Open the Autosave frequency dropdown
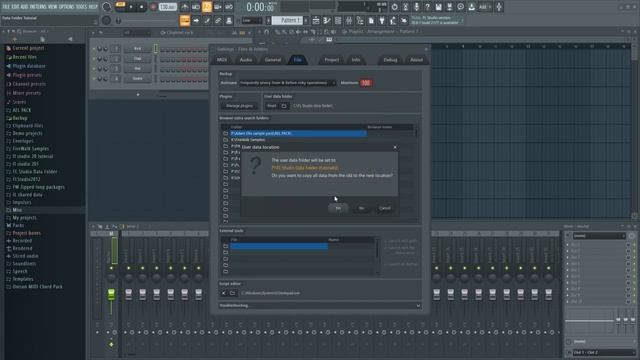Screen dimensions: 640x360 click(287, 83)
